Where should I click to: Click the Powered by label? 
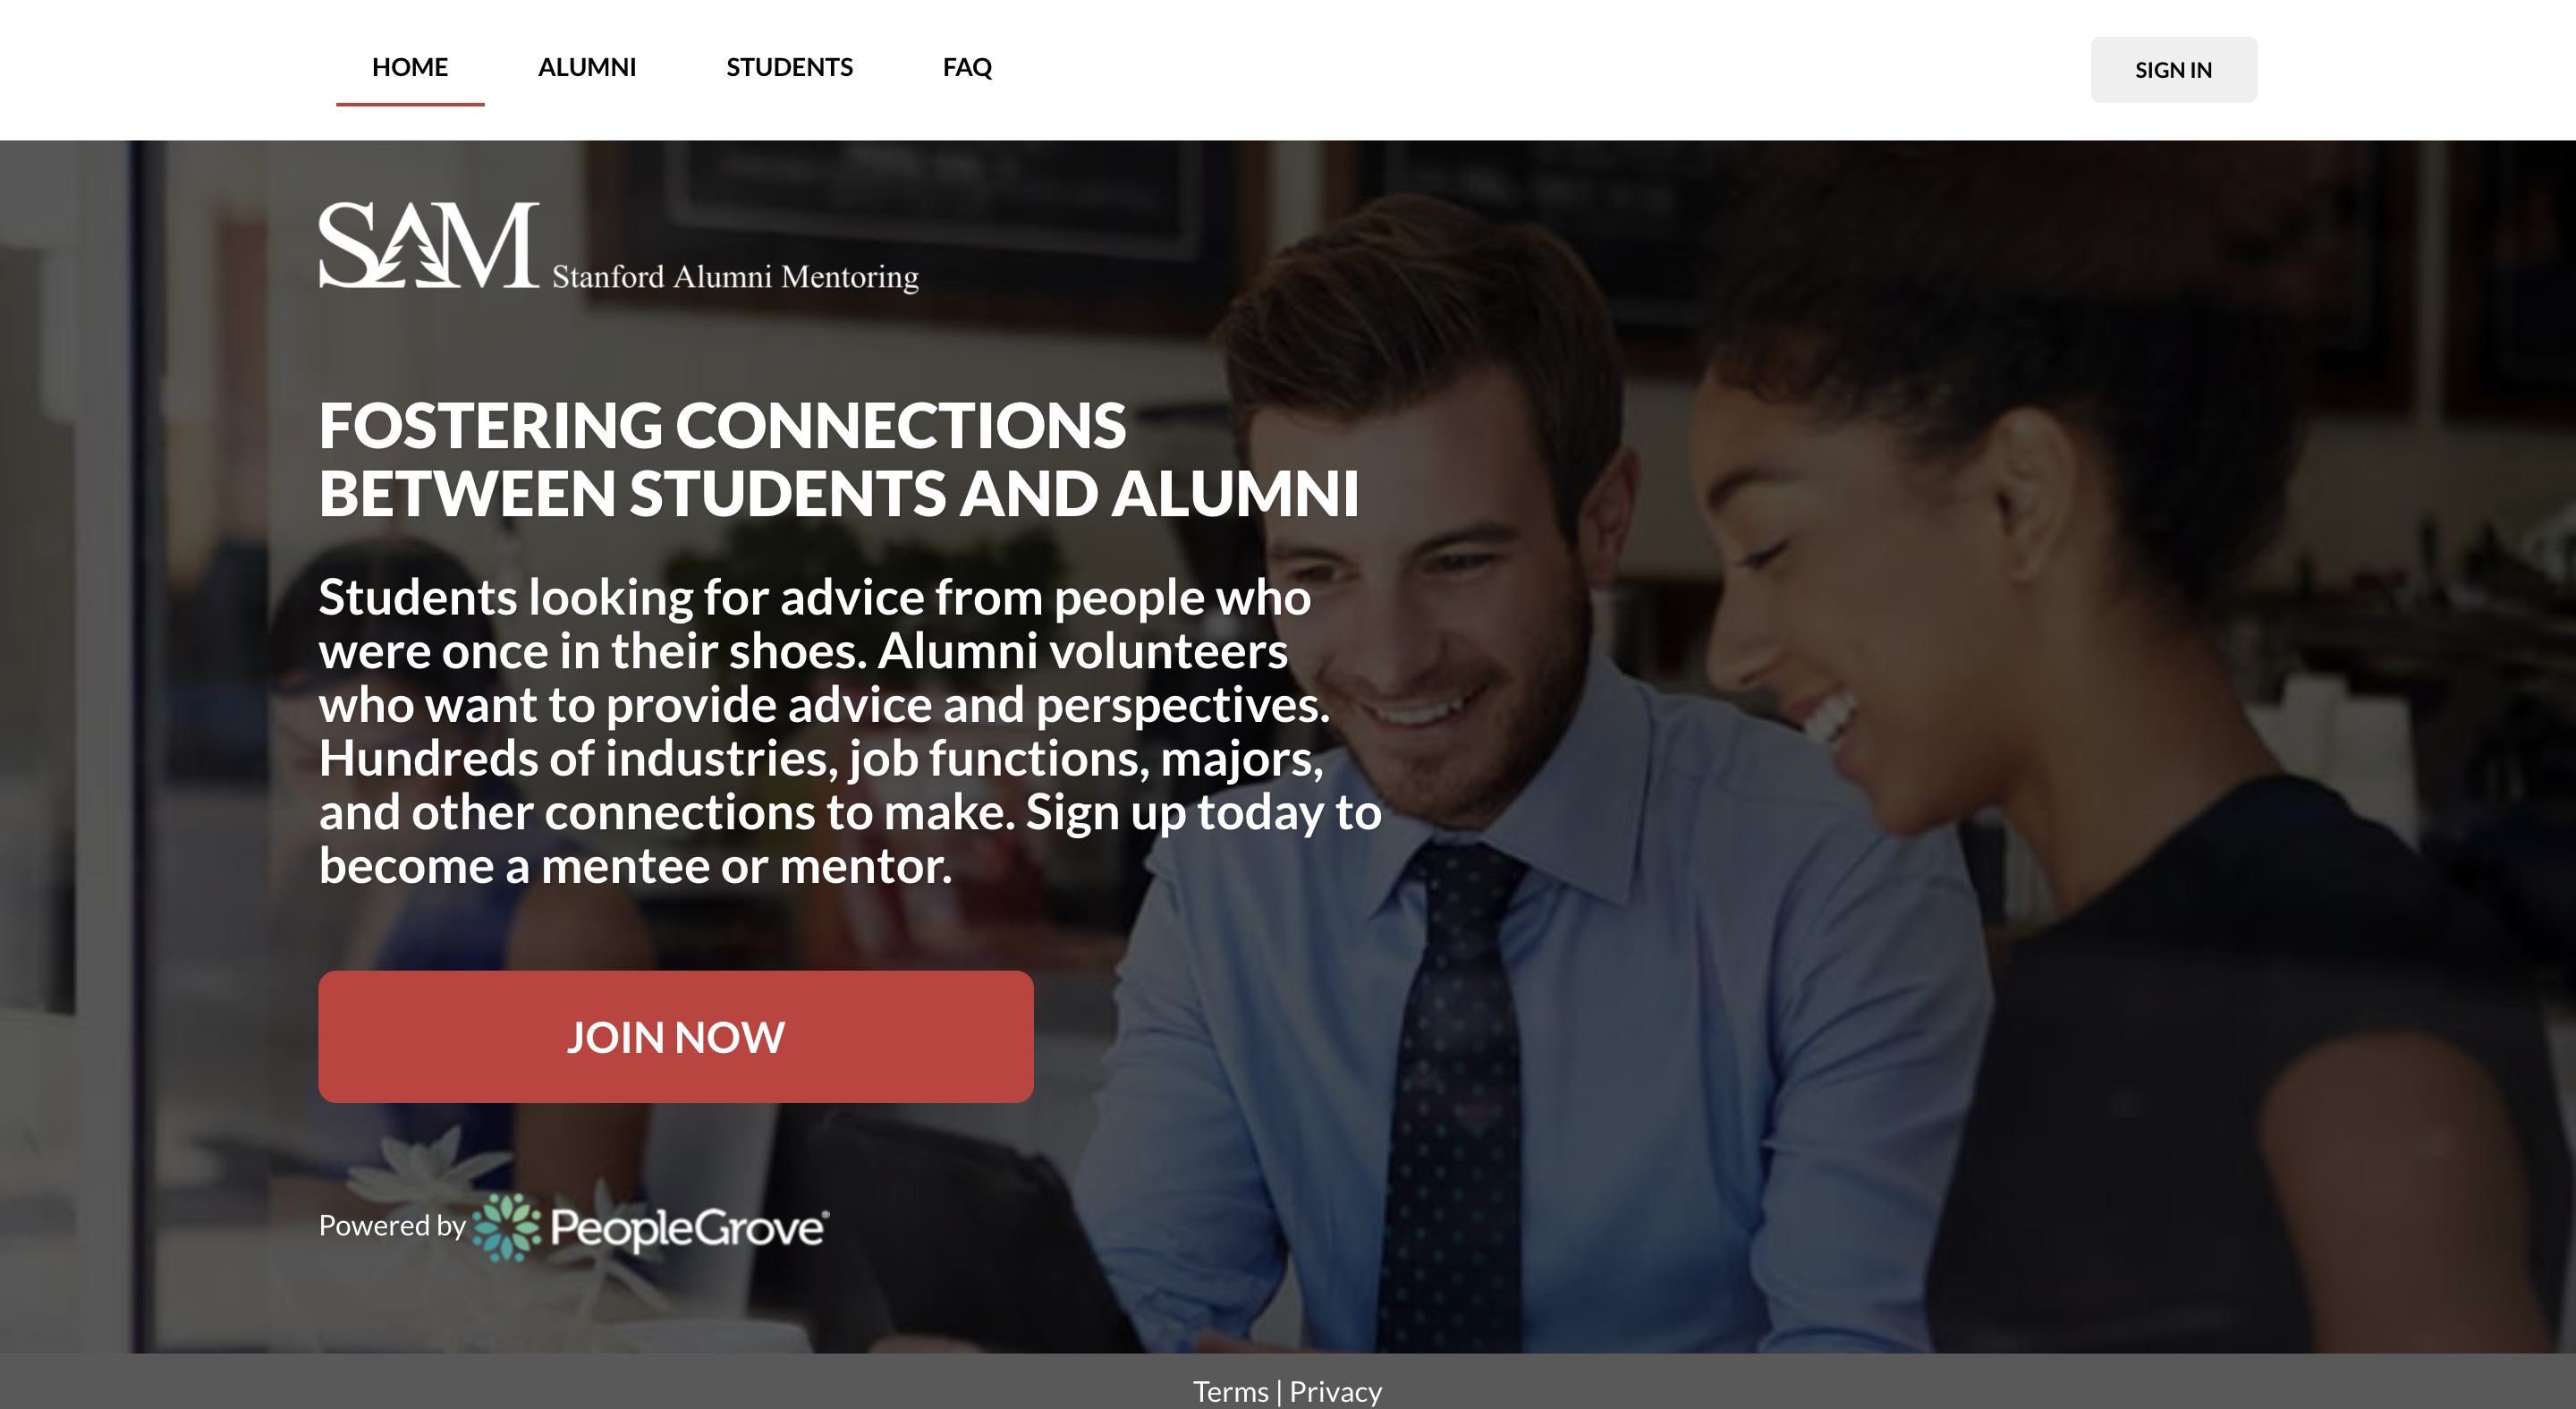coord(392,1226)
